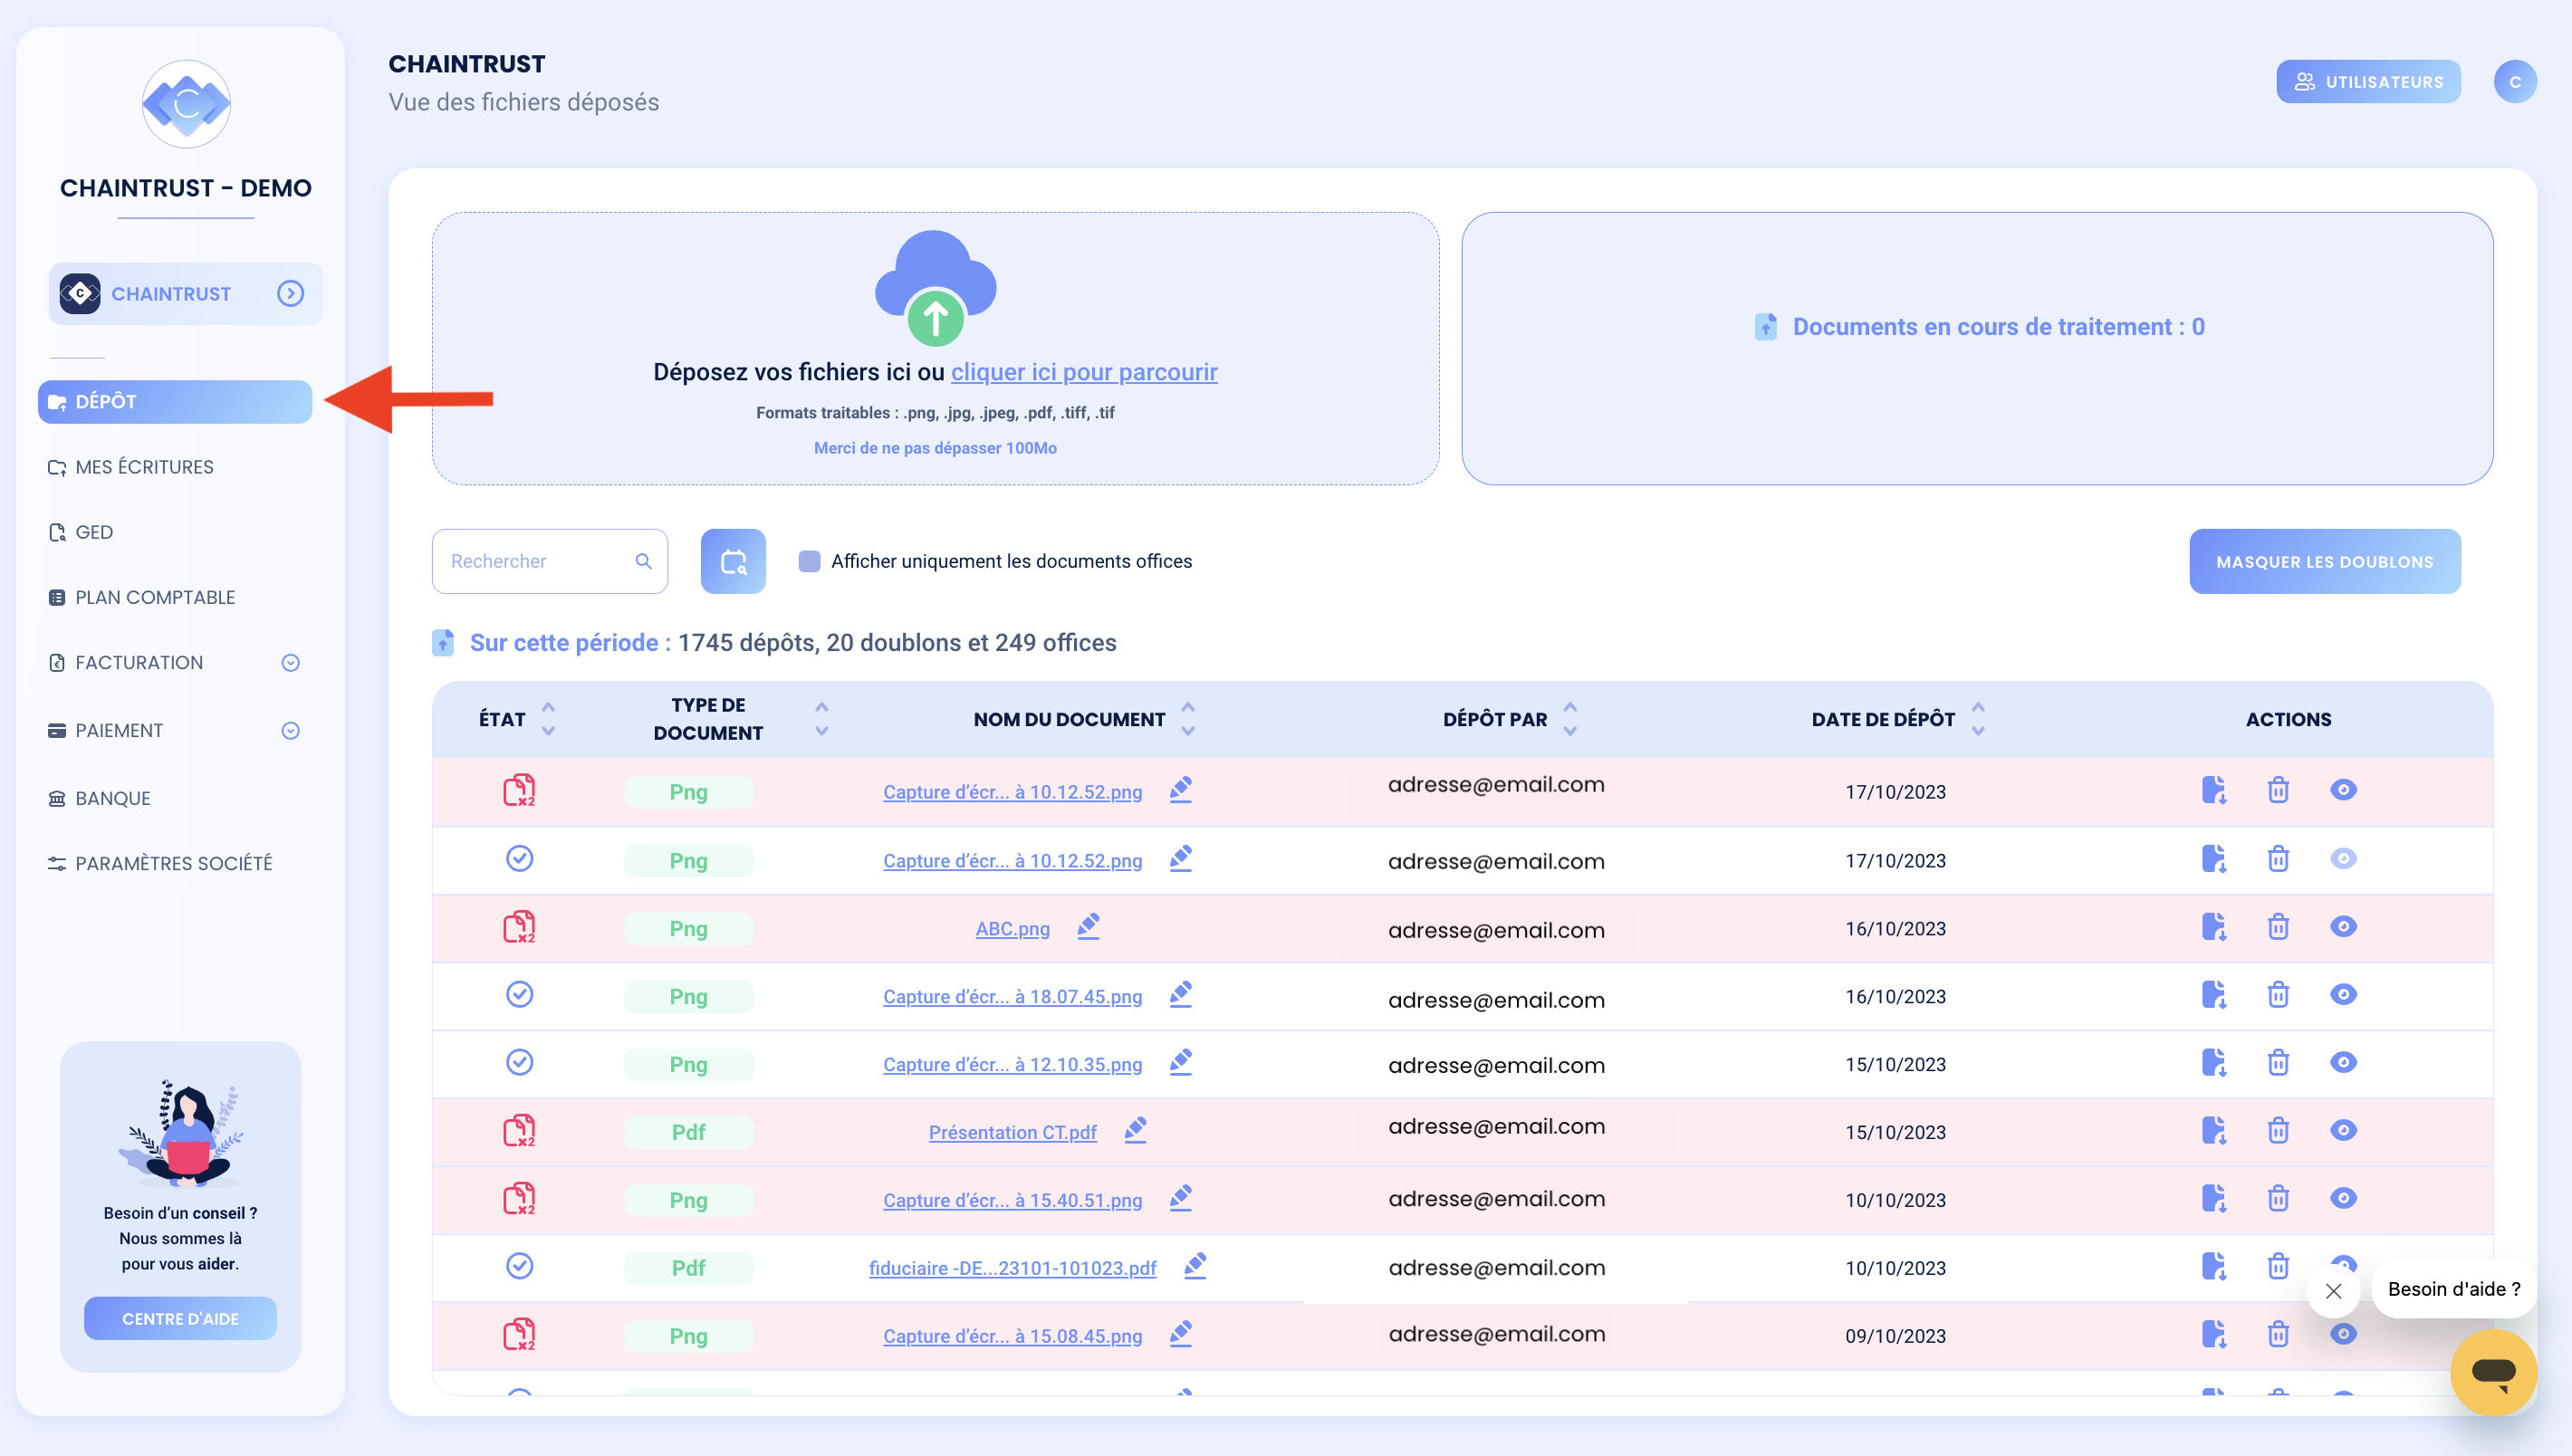View the first 17/10/2023 row via its eye icon
This screenshot has height=1456, width=2572.
click(2343, 790)
